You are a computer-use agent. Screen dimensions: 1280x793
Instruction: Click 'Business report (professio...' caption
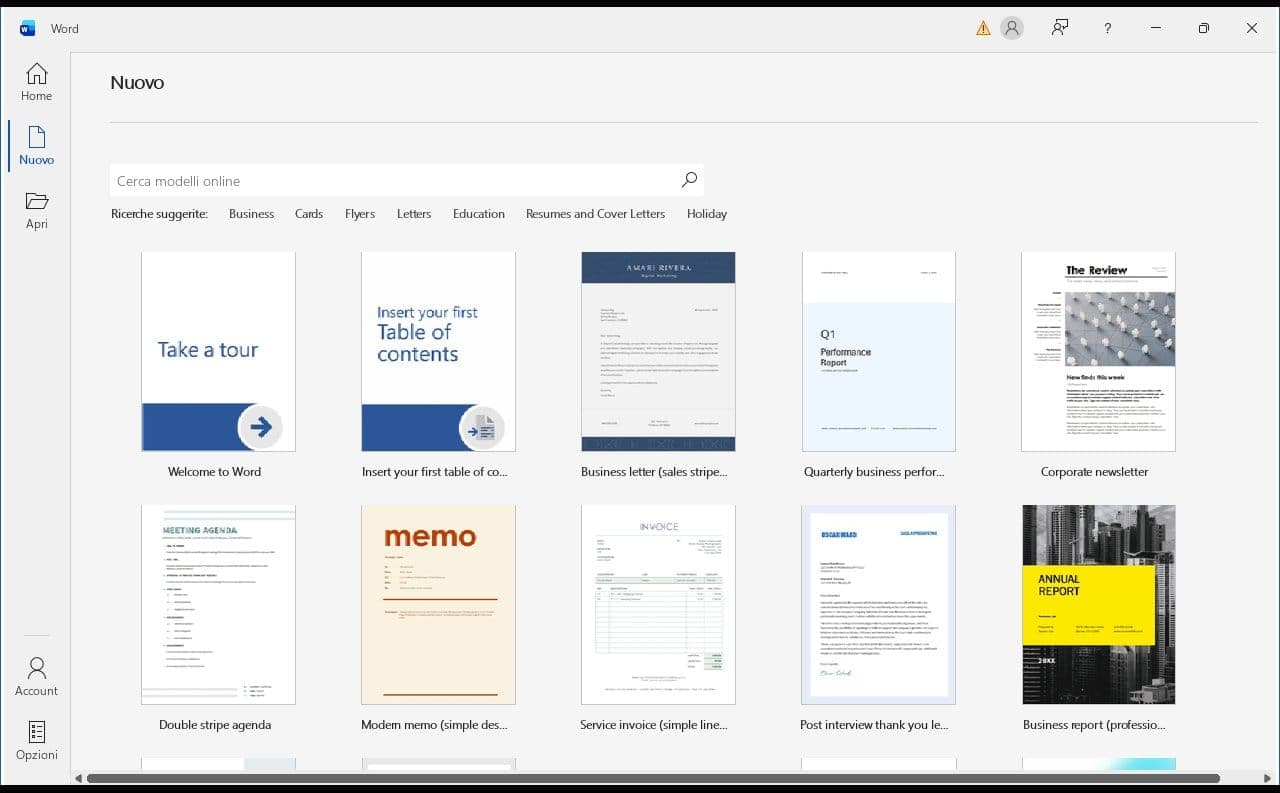(1094, 724)
